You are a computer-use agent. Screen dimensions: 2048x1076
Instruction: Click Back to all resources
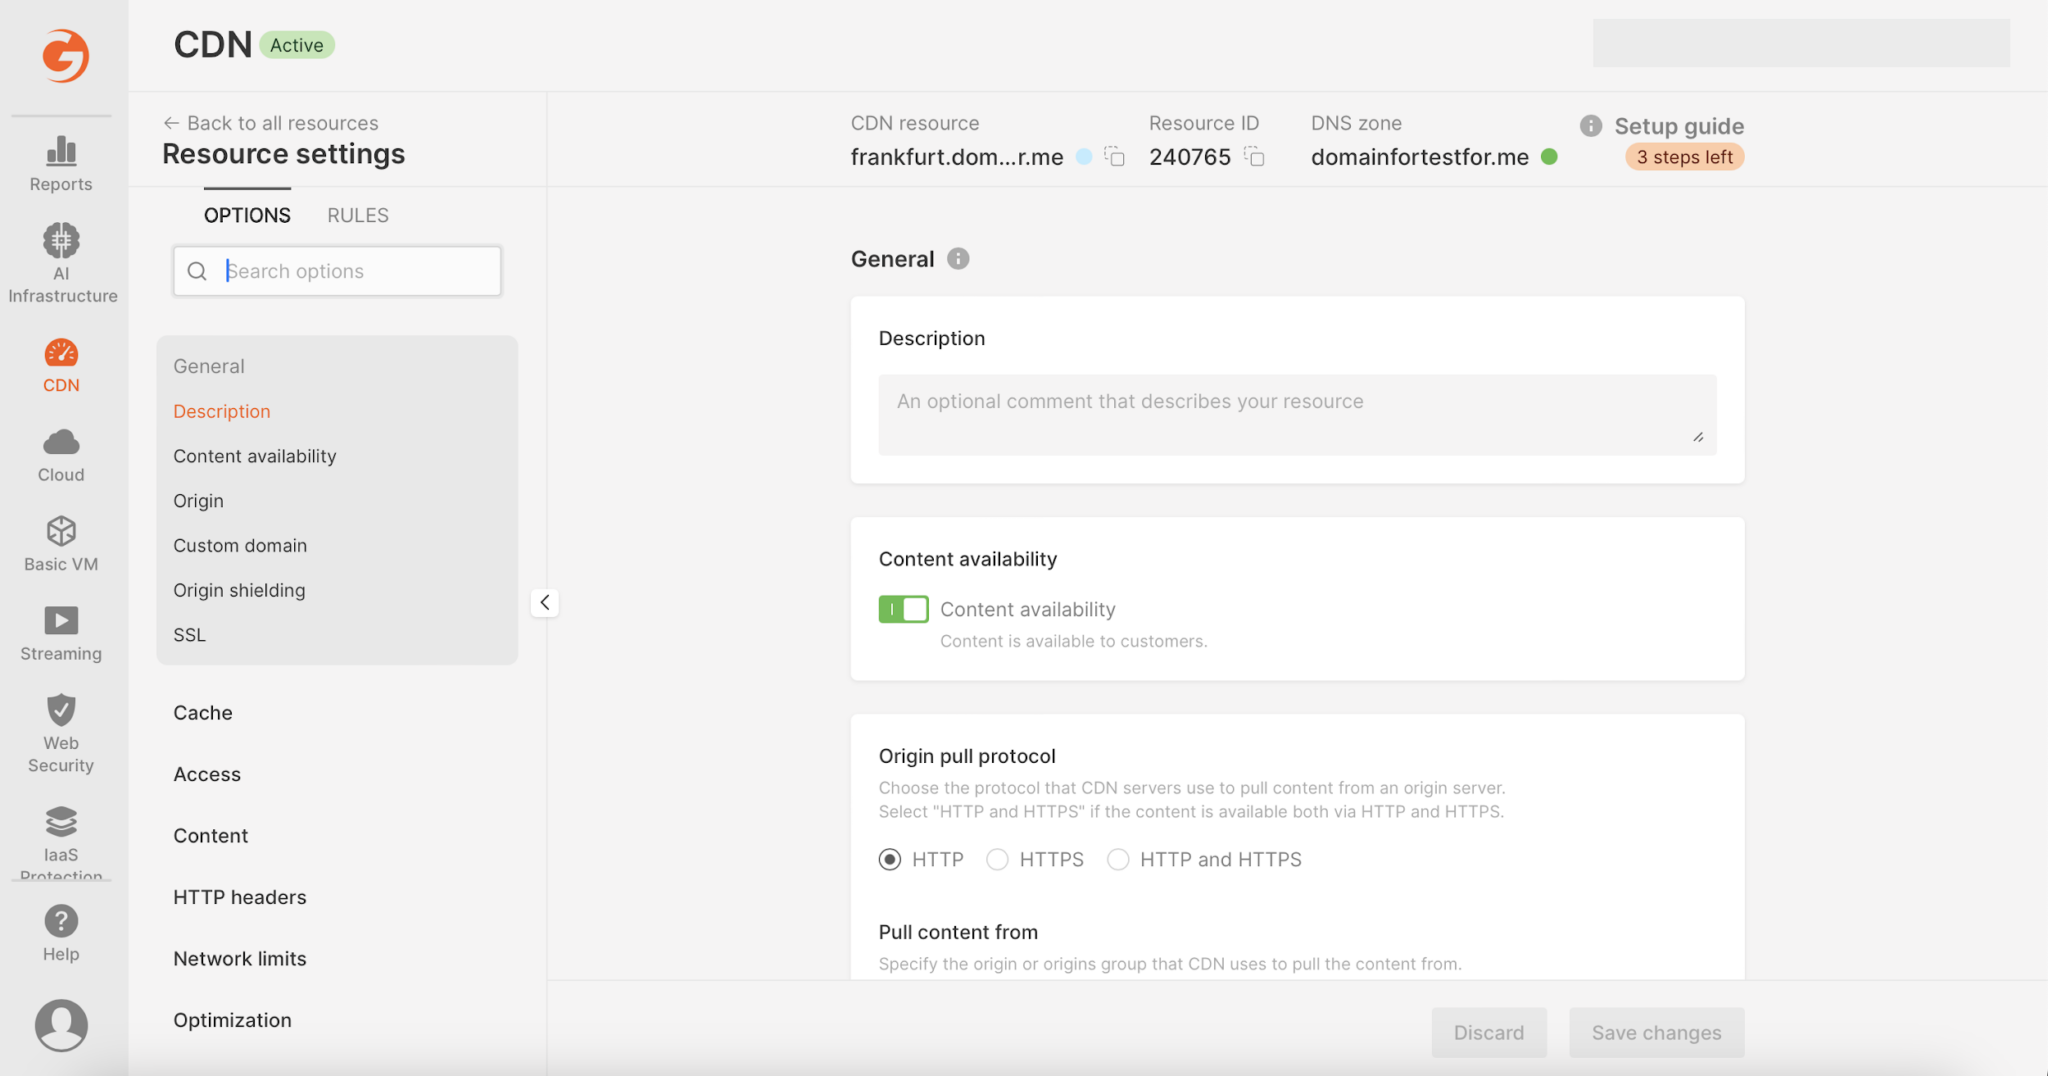271,122
